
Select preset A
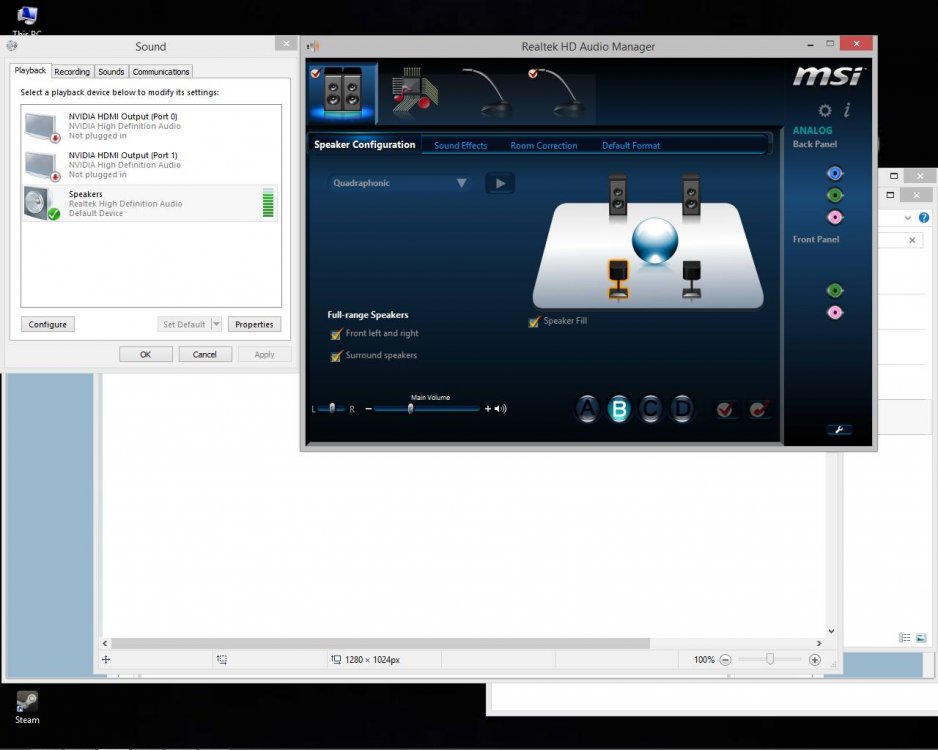pos(587,409)
